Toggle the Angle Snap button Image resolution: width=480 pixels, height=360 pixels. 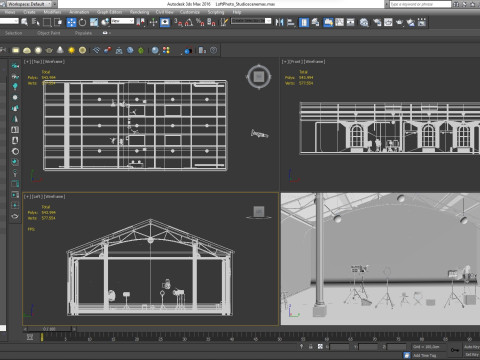click(189, 22)
